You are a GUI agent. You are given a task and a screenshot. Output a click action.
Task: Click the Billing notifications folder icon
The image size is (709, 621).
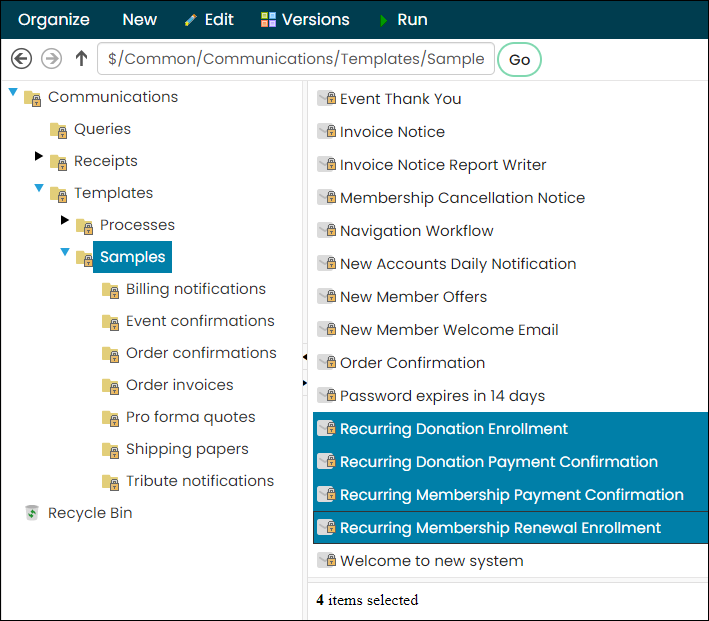[111, 290]
